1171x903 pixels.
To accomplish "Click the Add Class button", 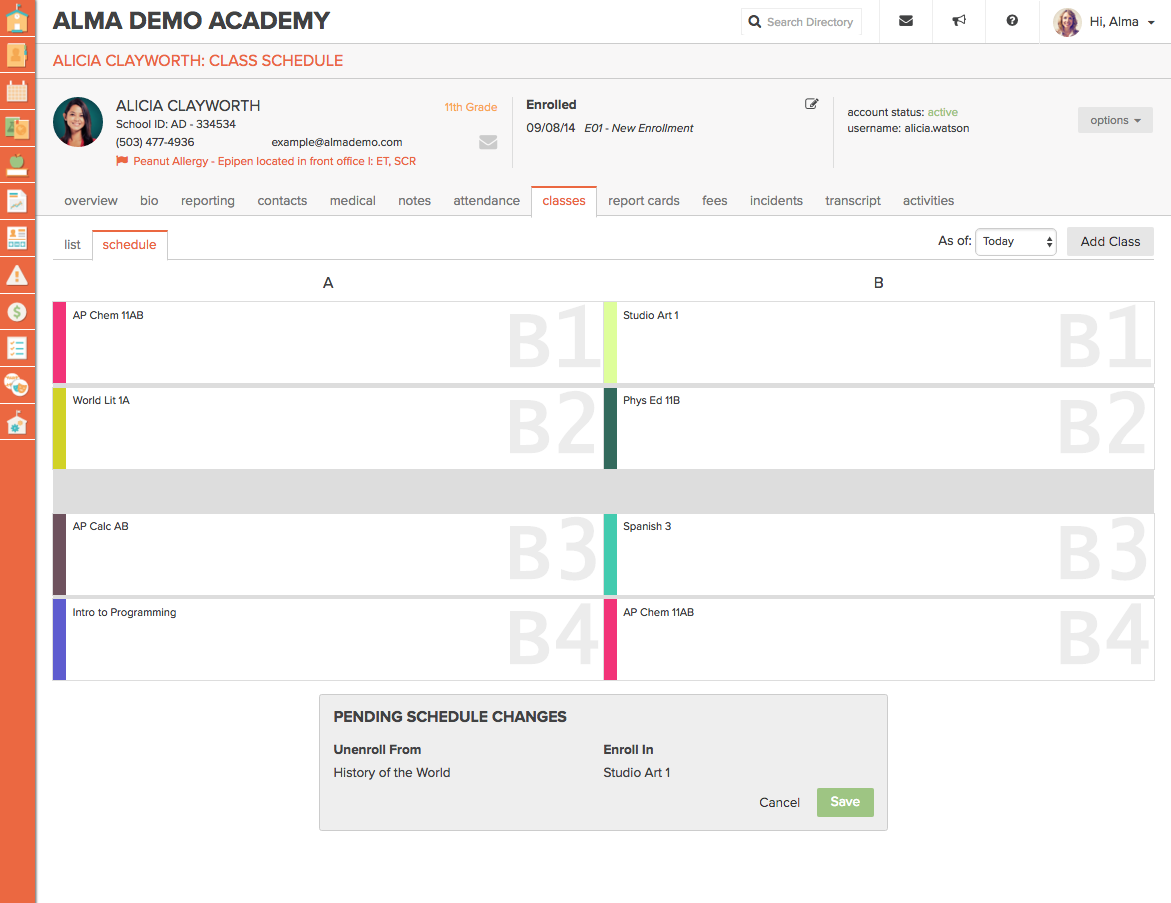I will click(1110, 241).
